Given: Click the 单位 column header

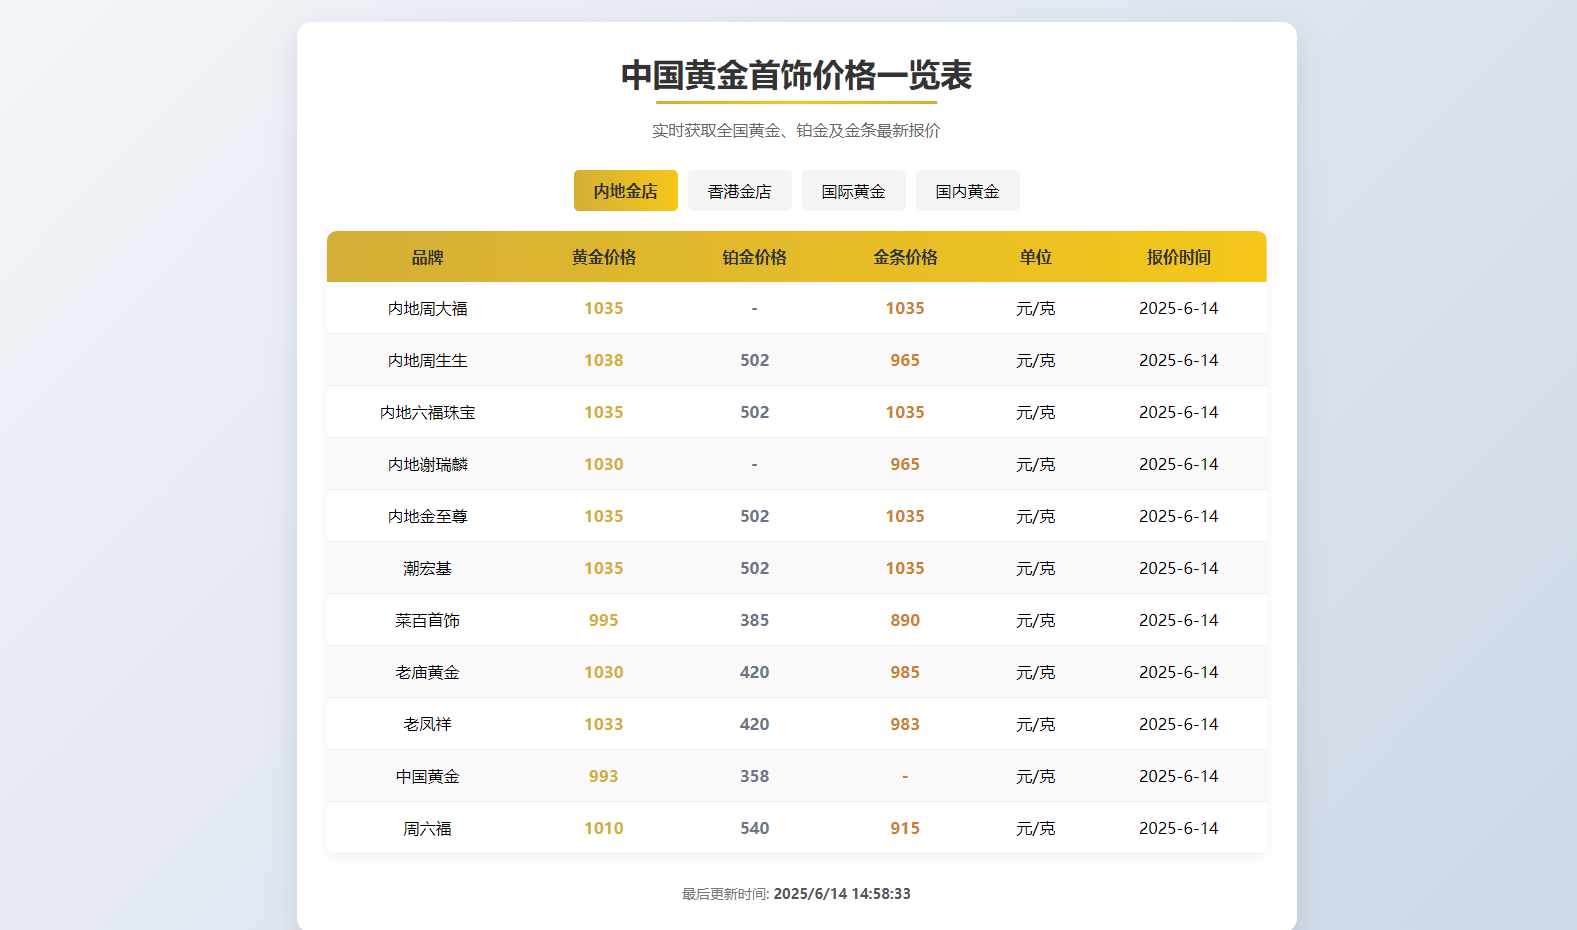Looking at the screenshot, I should tap(1035, 257).
